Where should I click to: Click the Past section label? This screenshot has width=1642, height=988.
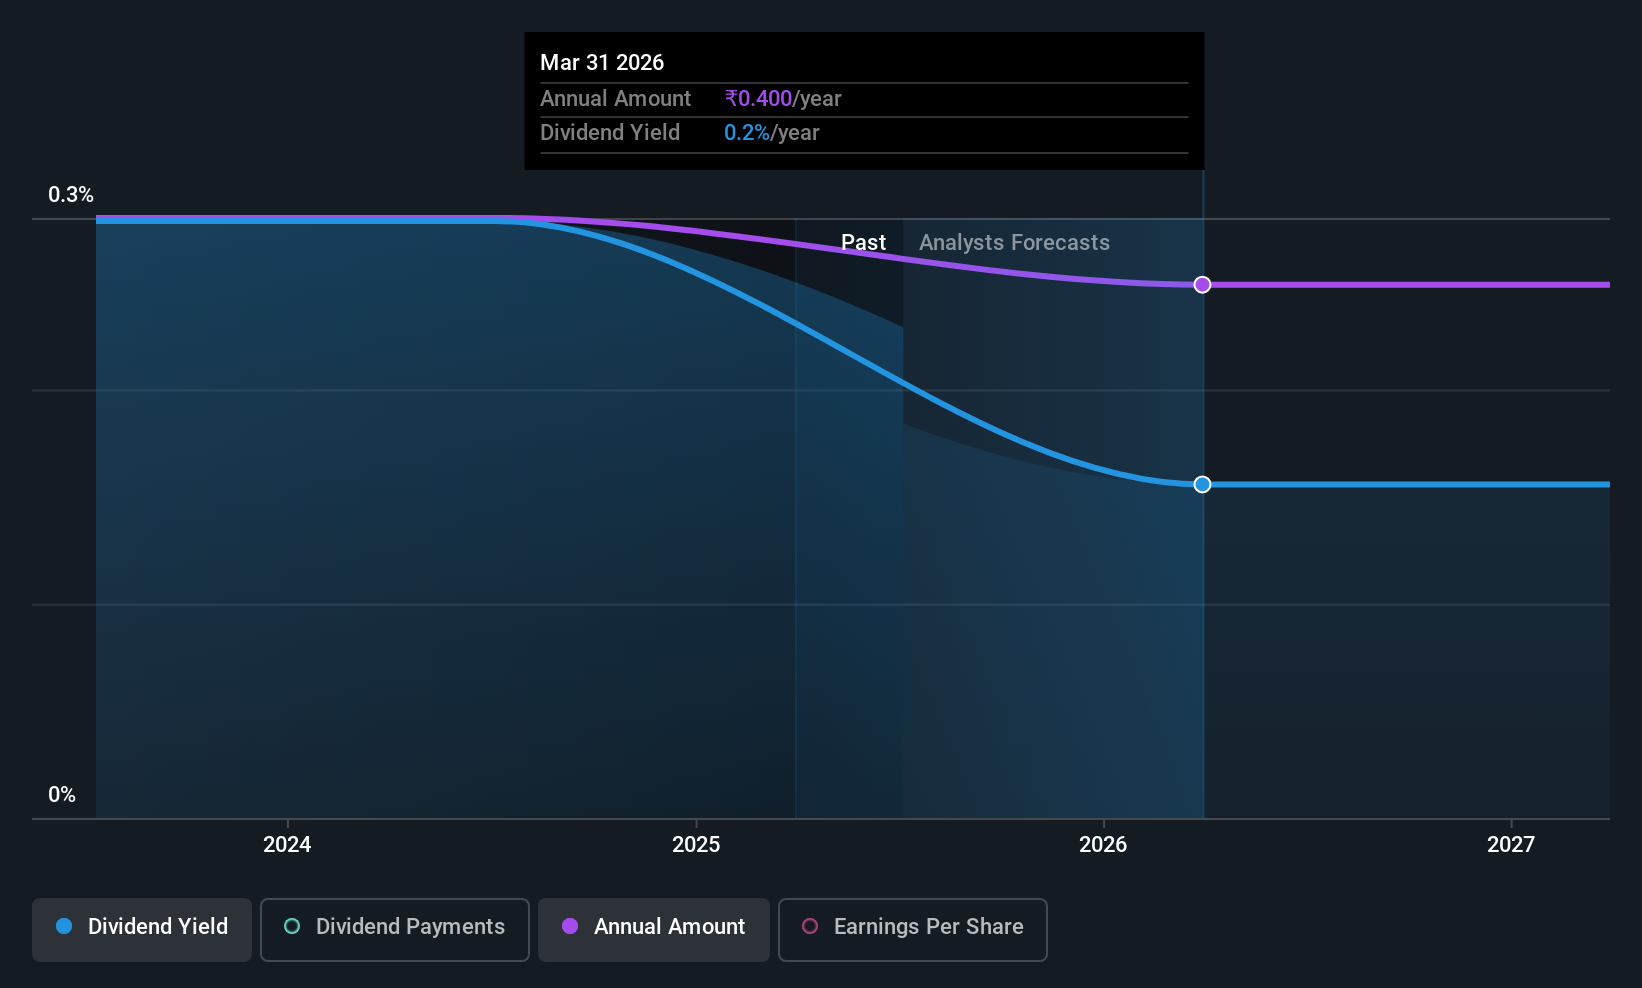[863, 243]
